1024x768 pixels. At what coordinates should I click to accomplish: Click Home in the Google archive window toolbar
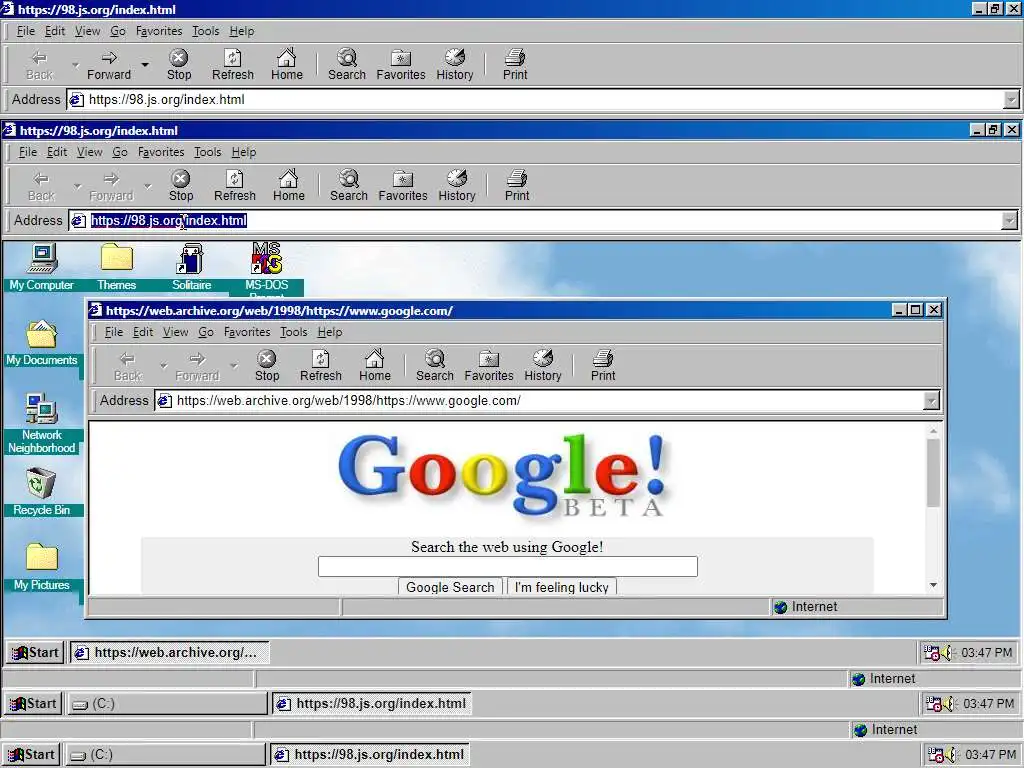pyautogui.click(x=374, y=366)
